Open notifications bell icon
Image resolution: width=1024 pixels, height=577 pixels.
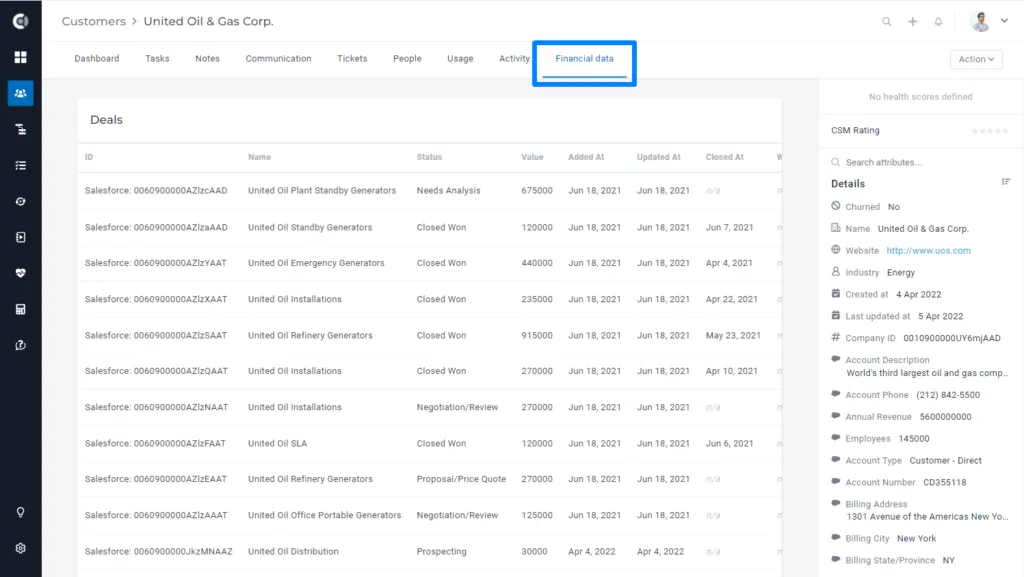click(938, 22)
